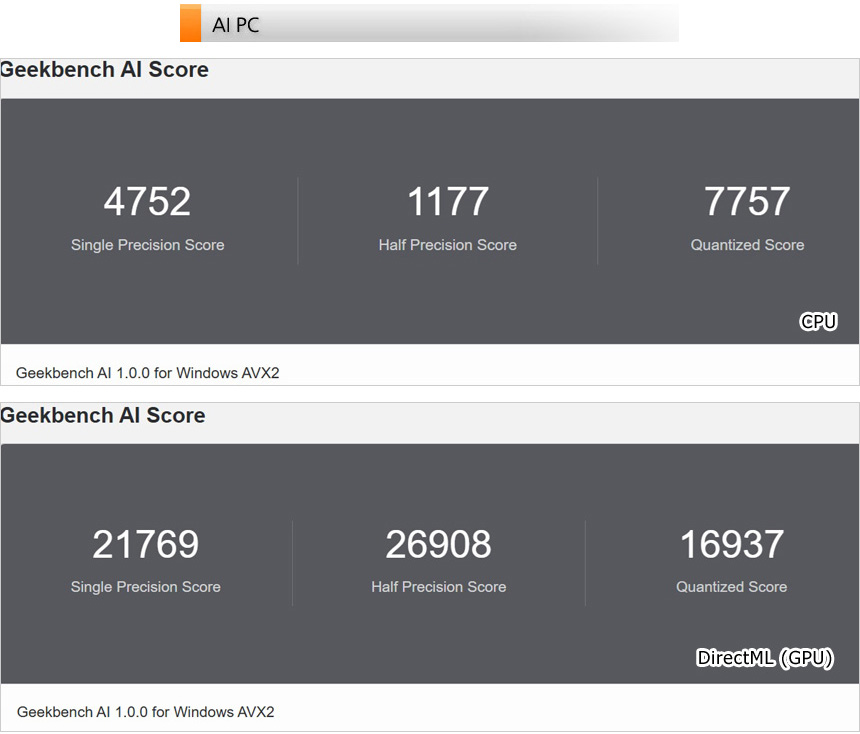Click the orange block beside AI PC
The image size is (860, 734).
tap(190, 23)
